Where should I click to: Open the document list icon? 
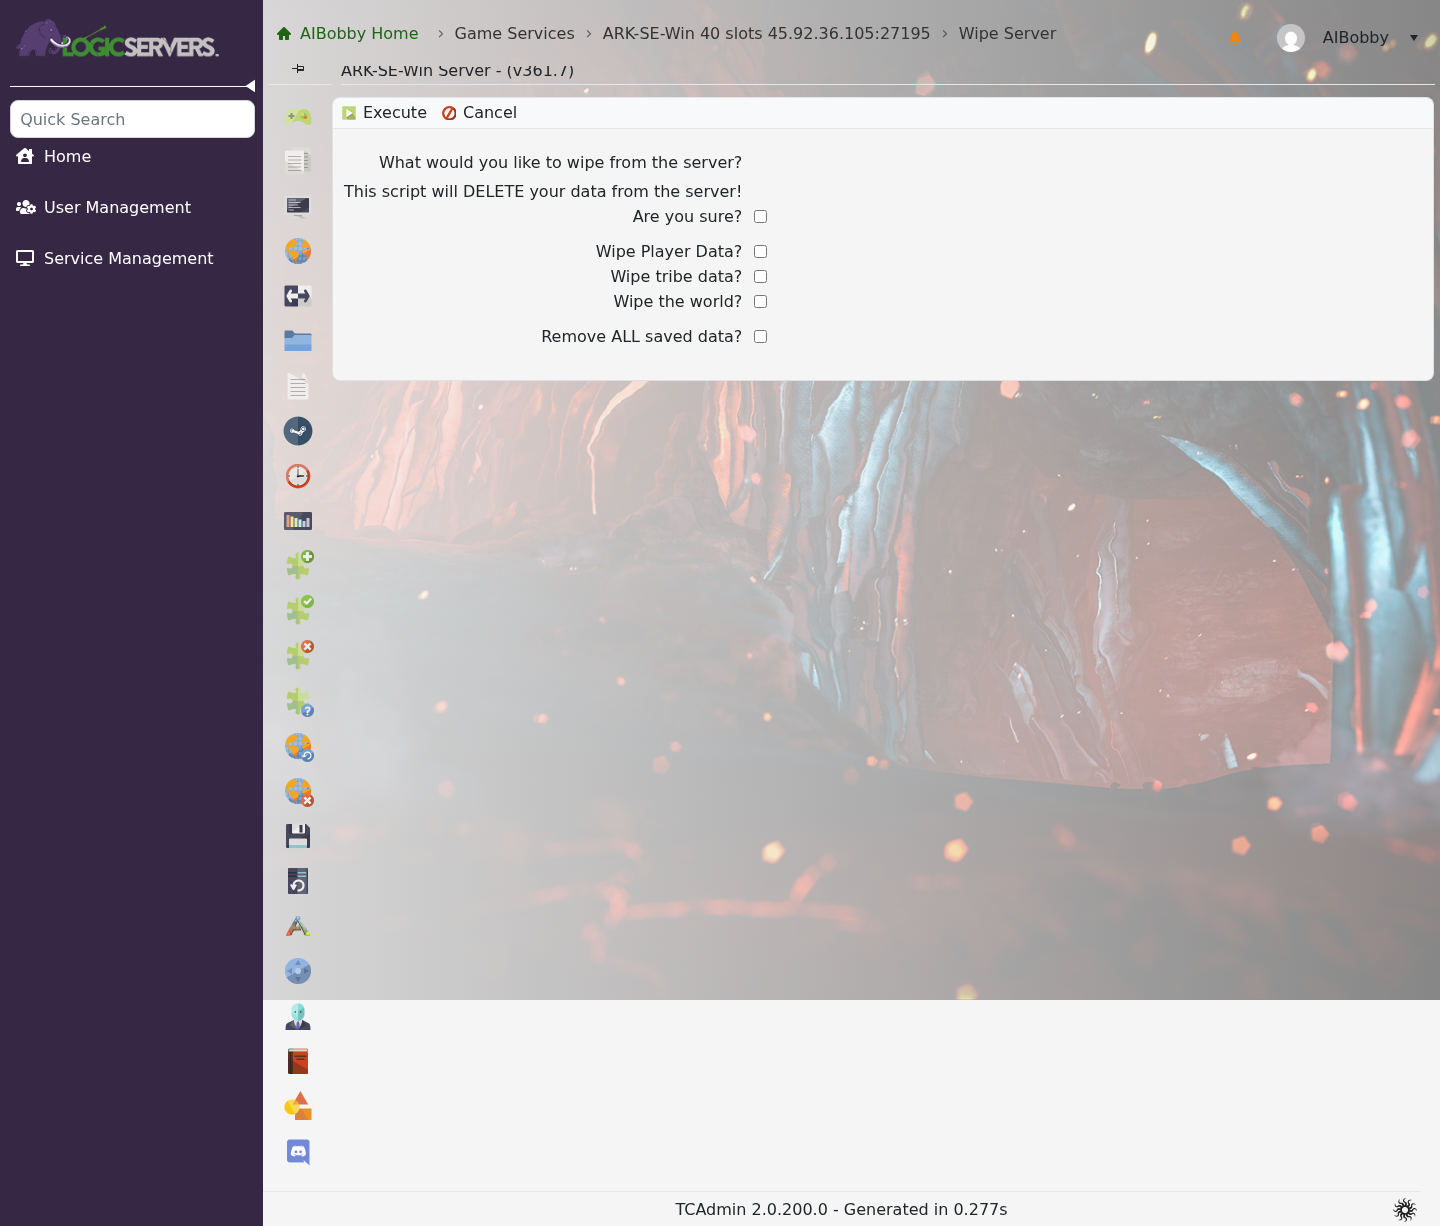(298, 161)
